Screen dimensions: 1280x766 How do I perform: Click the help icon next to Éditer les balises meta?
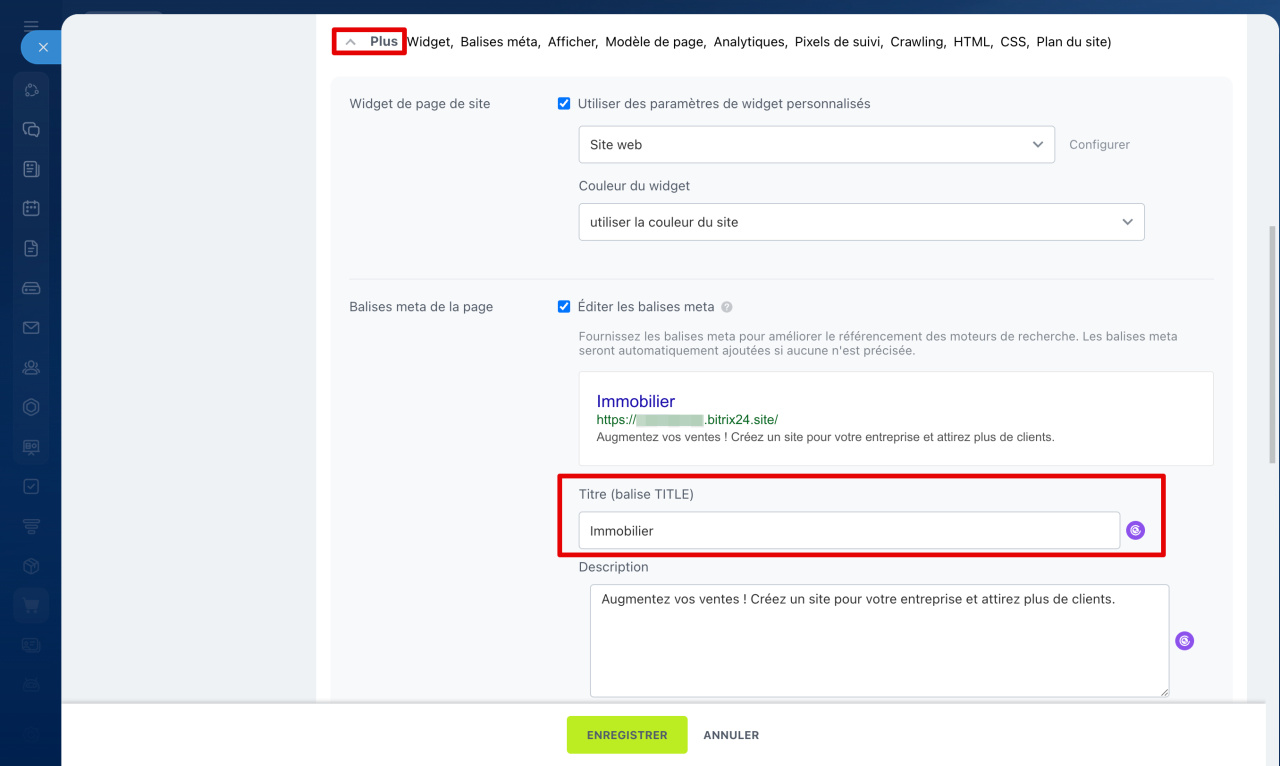(x=727, y=307)
